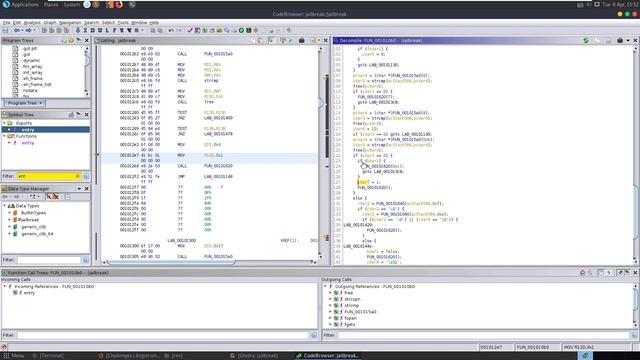Click the Program Tree tab
This screenshot has width=640, height=360.
point(24,103)
